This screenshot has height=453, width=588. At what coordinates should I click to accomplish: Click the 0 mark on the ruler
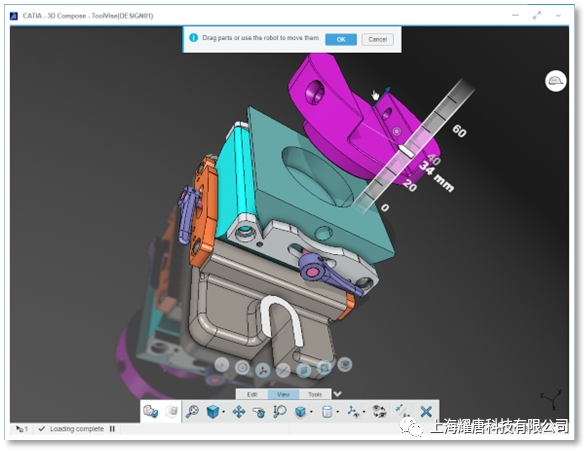(x=385, y=207)
